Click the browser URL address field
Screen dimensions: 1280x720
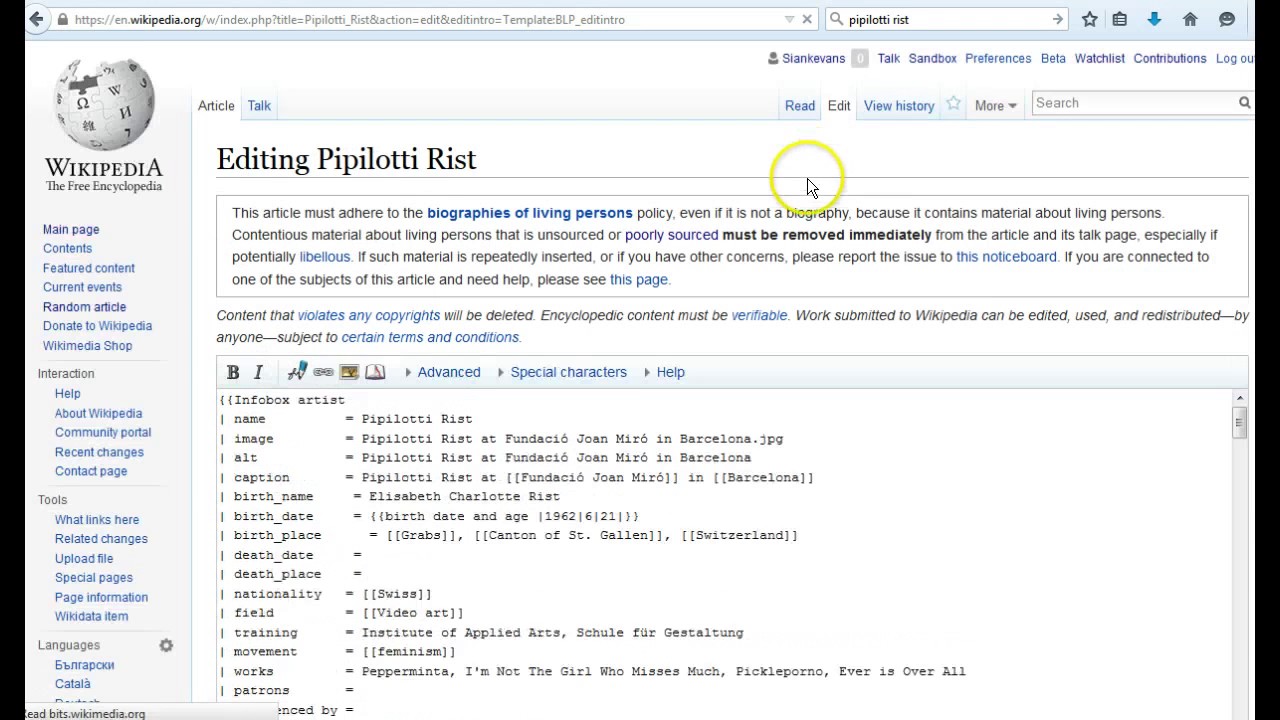pyautogui.click(x=425, y=19)
